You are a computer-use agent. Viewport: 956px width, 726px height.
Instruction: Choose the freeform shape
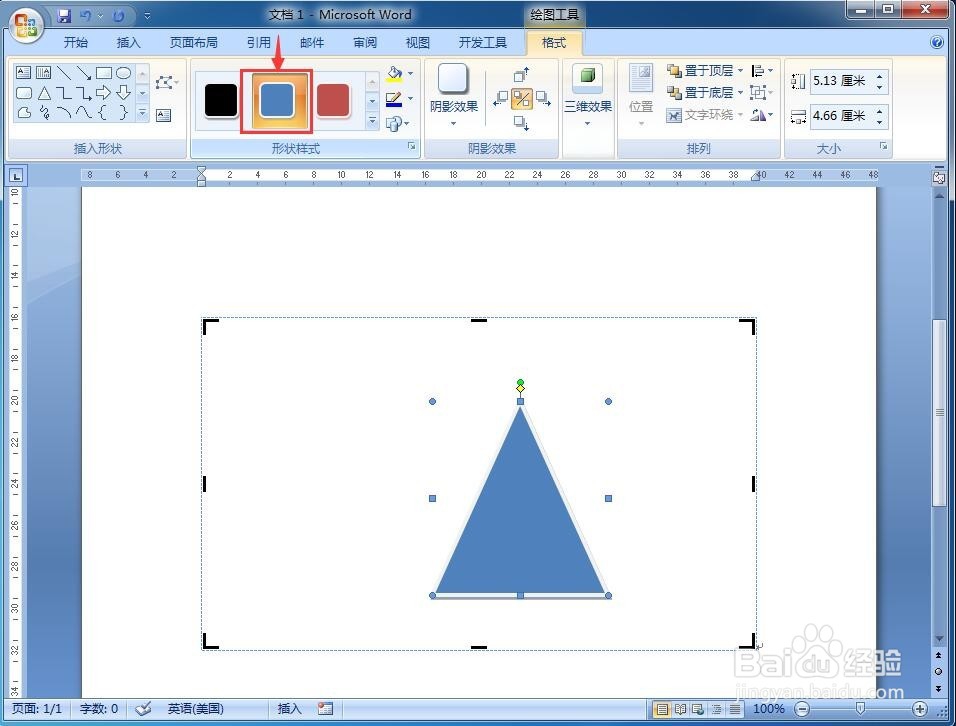[23, 113]
